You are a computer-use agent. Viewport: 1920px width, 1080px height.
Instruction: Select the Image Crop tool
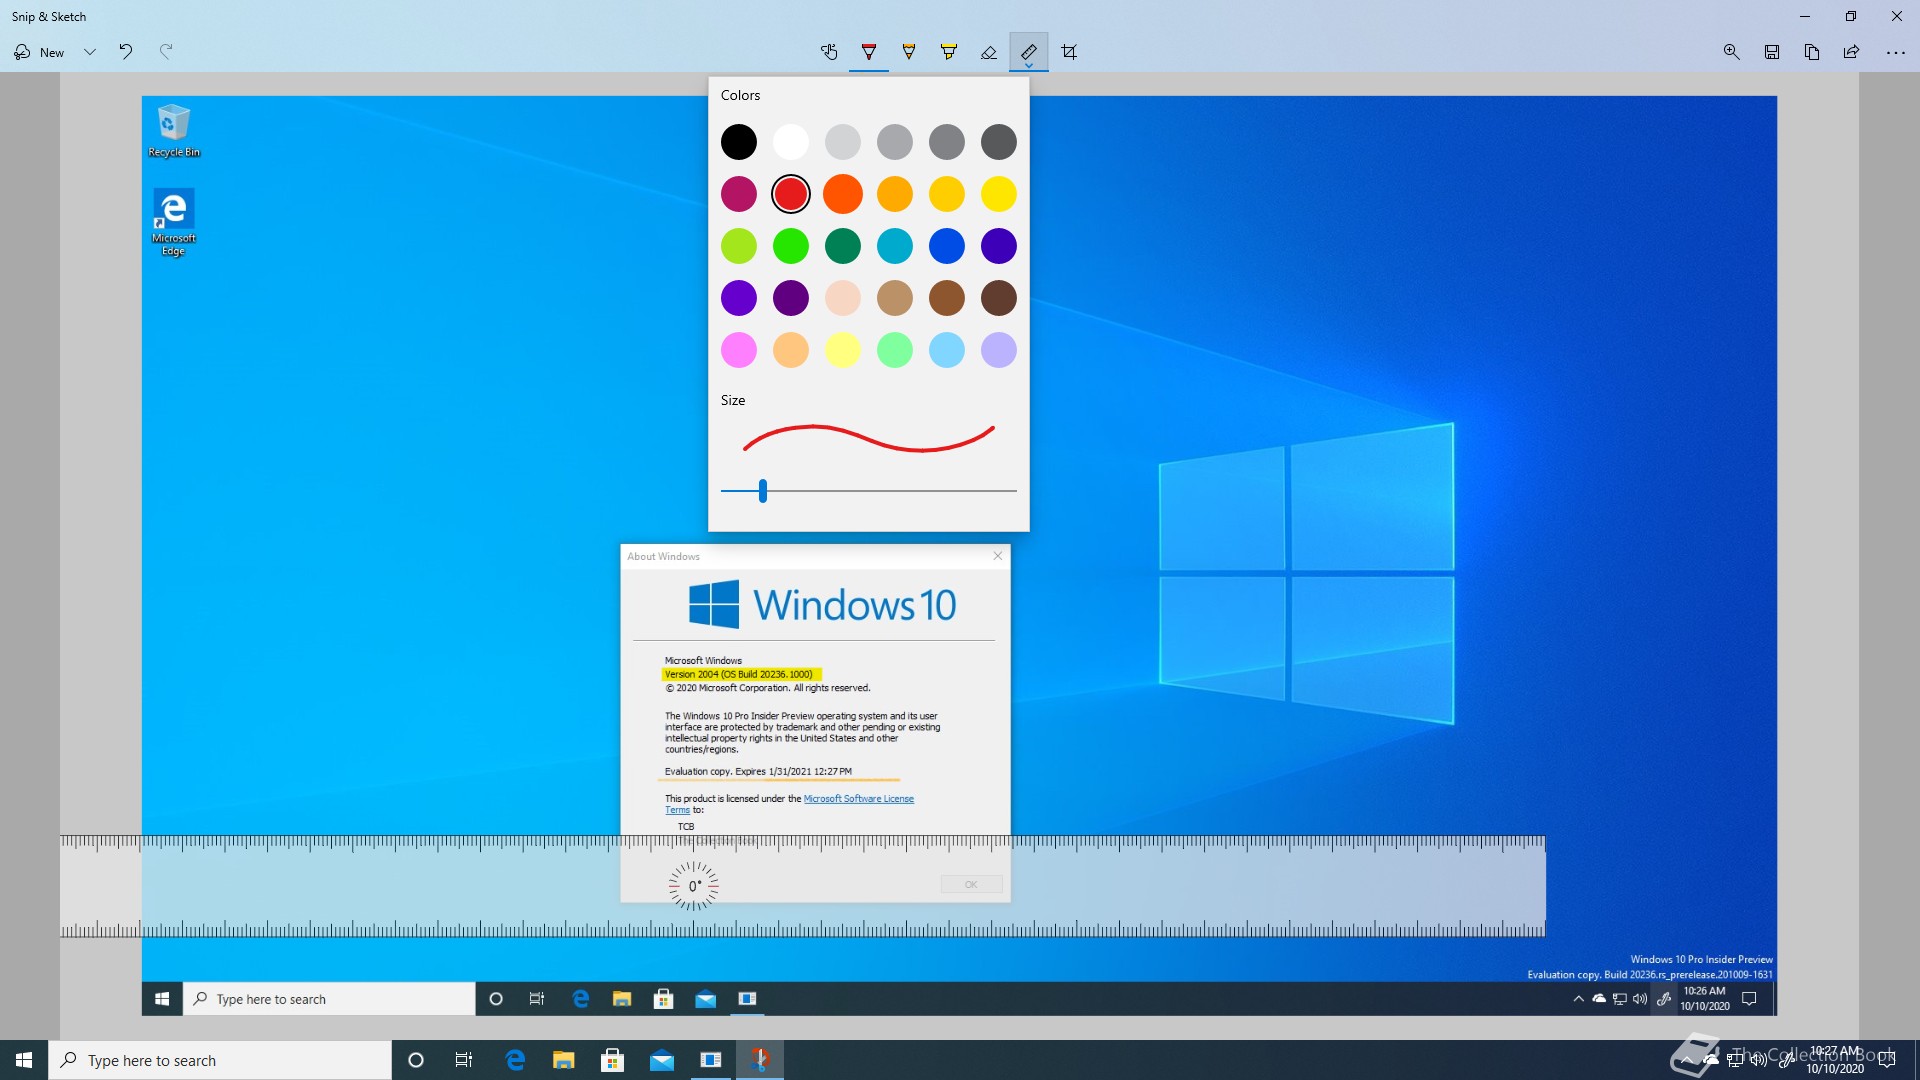(x=1069, y=52)
